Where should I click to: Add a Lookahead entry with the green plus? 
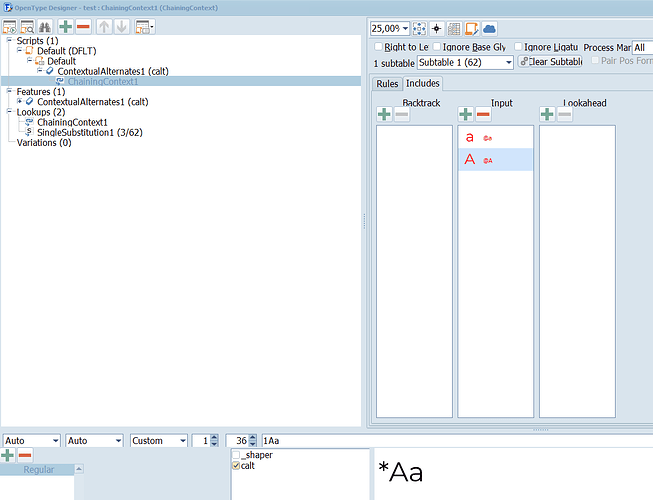point(547,114)
